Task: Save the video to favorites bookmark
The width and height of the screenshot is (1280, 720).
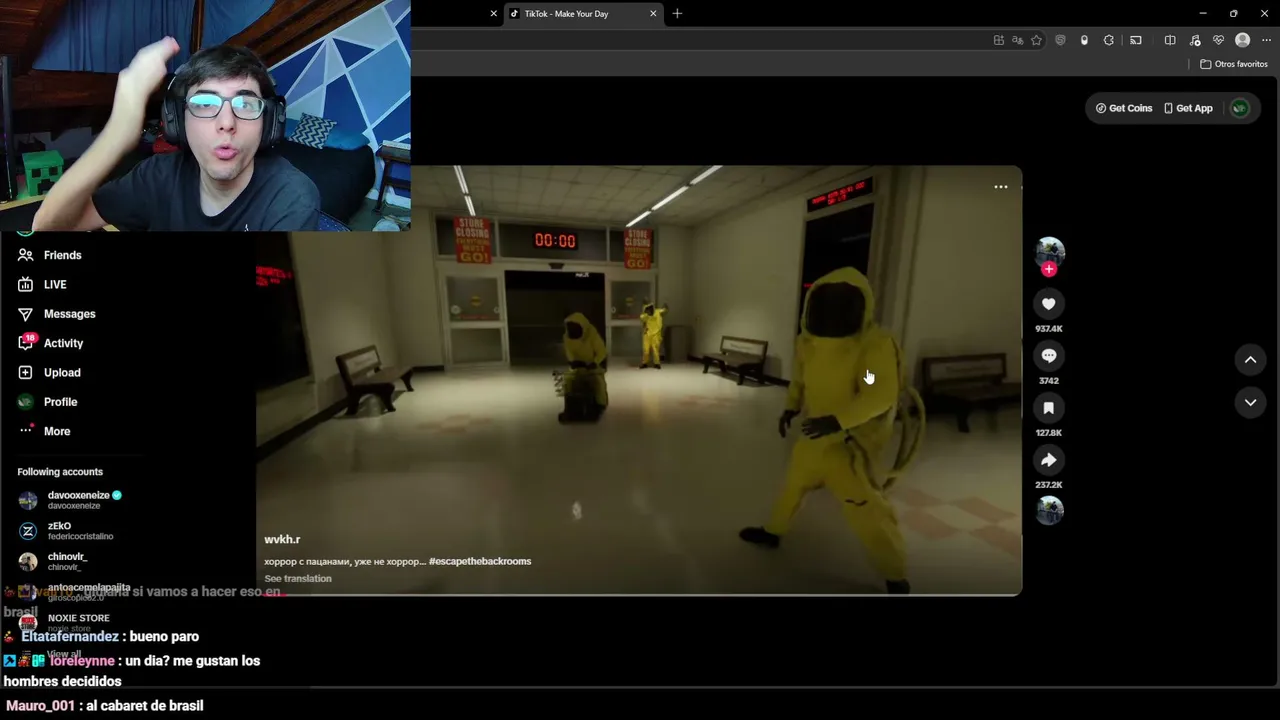Action: [1048, 408]
